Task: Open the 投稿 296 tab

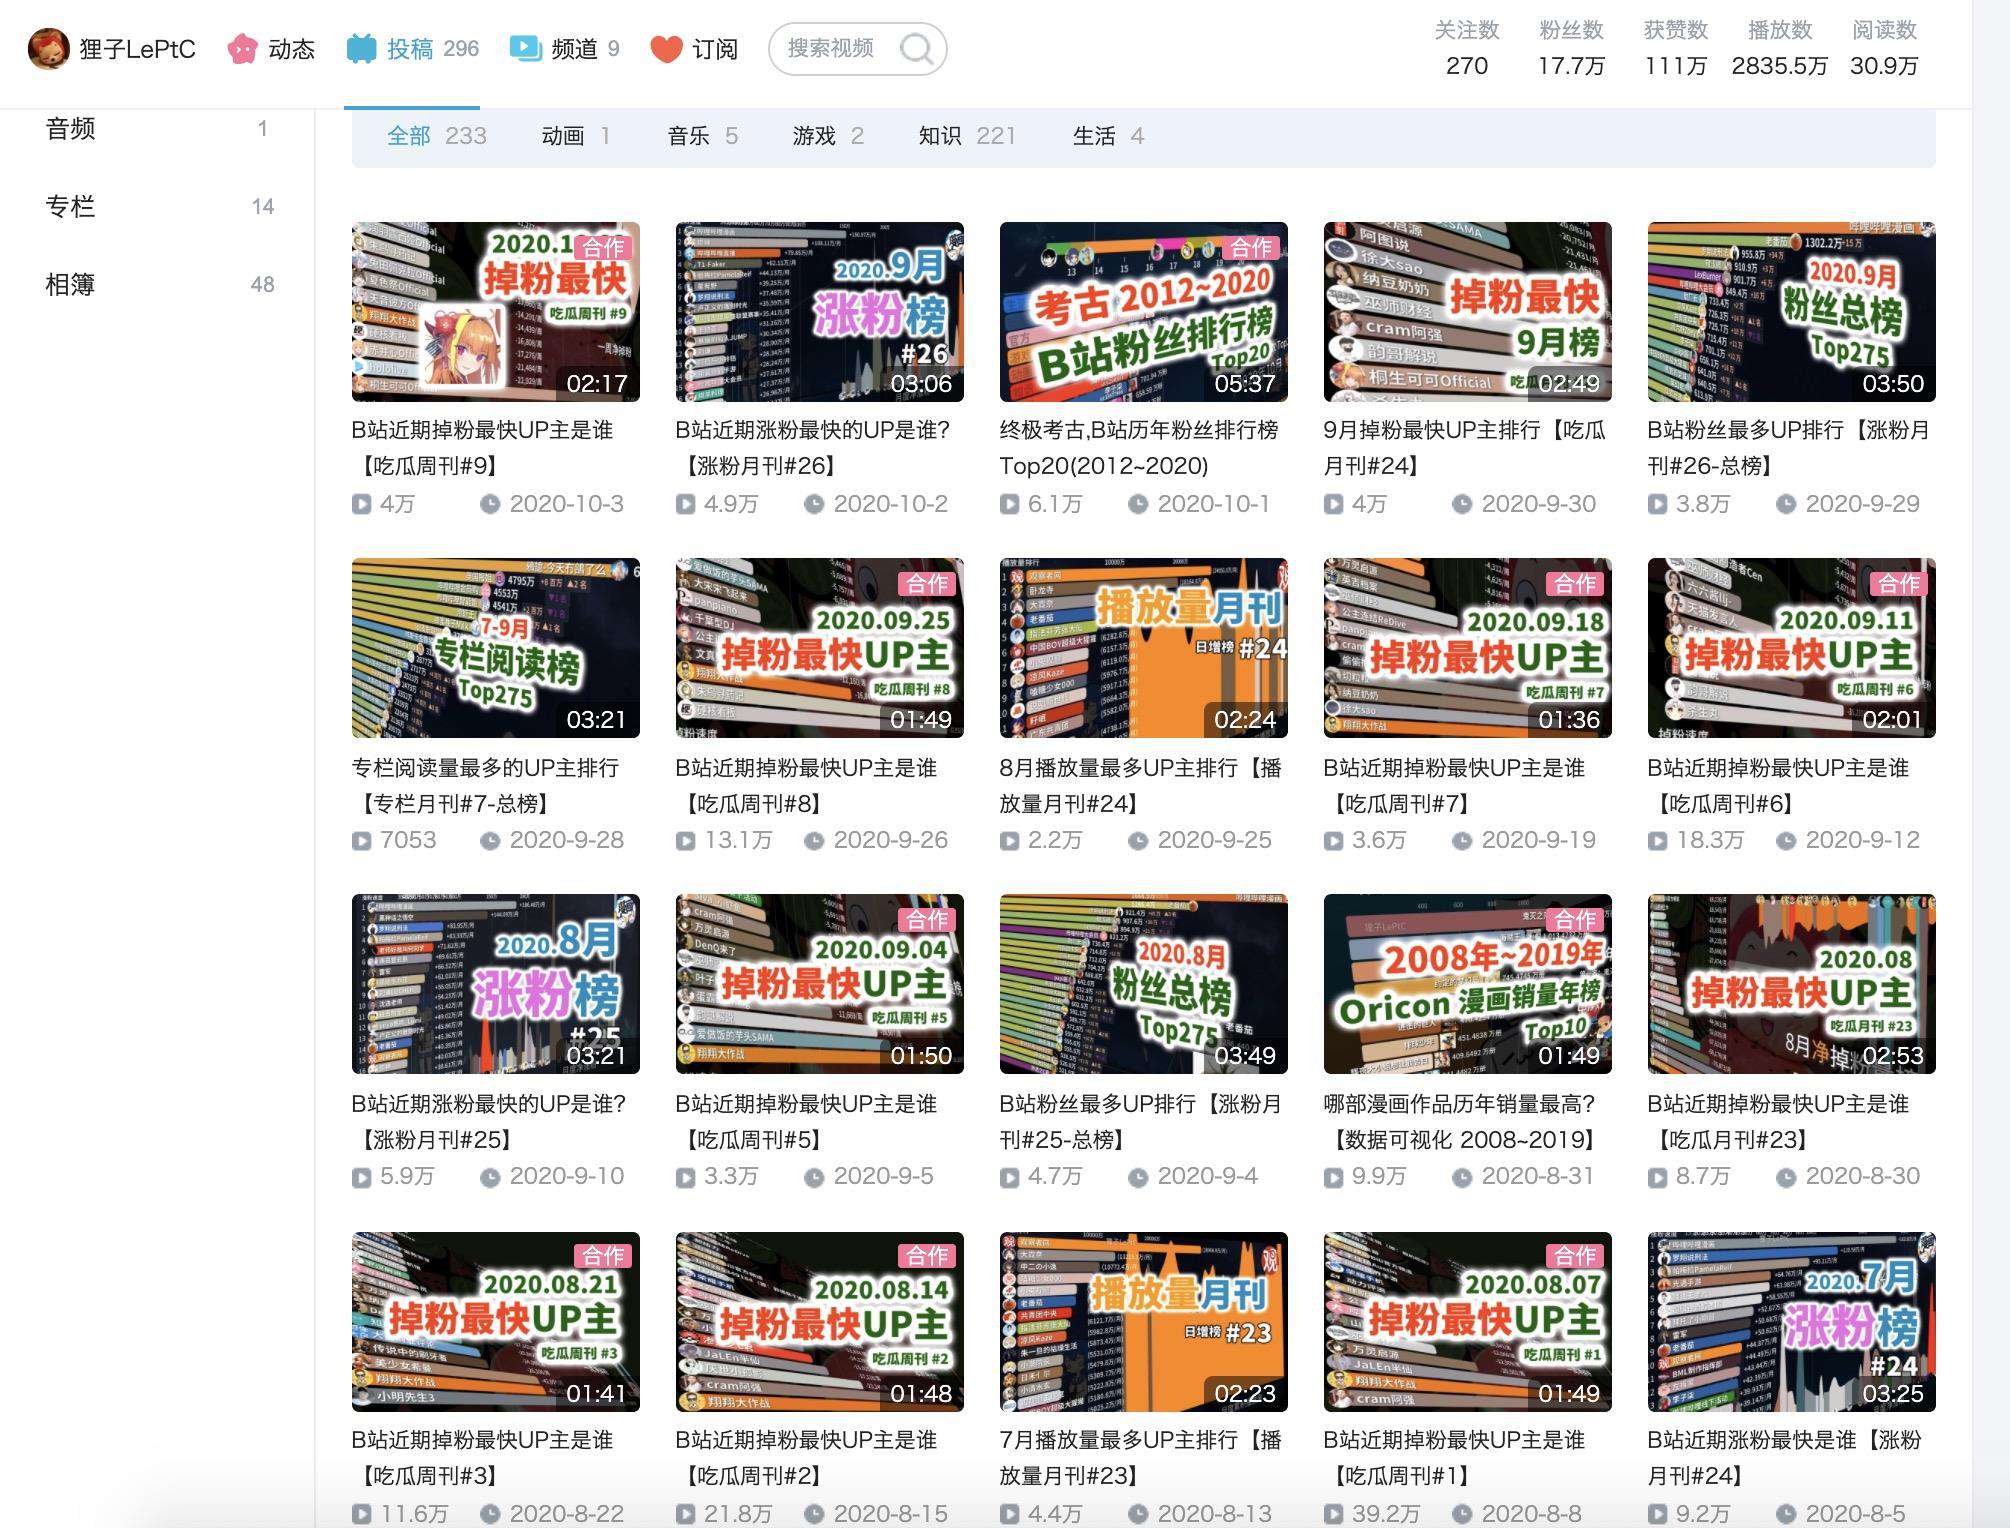Action: [412, 49]
